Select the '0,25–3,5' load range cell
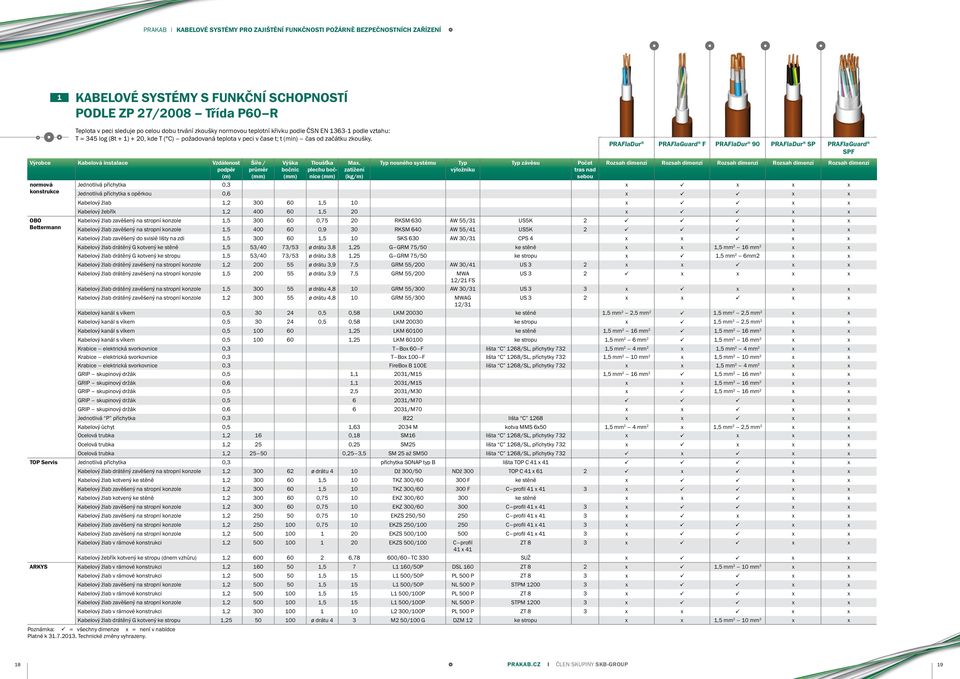 [354, 454]
